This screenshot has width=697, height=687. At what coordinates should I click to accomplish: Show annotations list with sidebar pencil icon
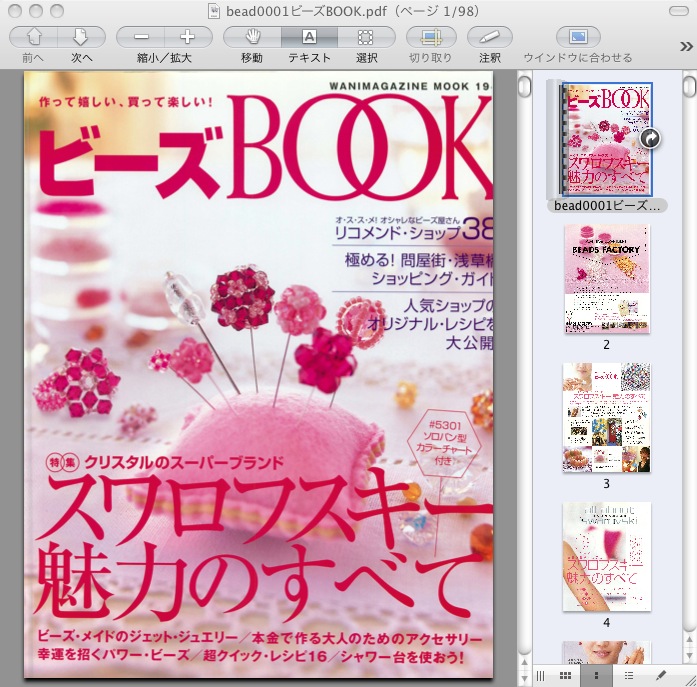pyautogui.click(x=661, y=676)
